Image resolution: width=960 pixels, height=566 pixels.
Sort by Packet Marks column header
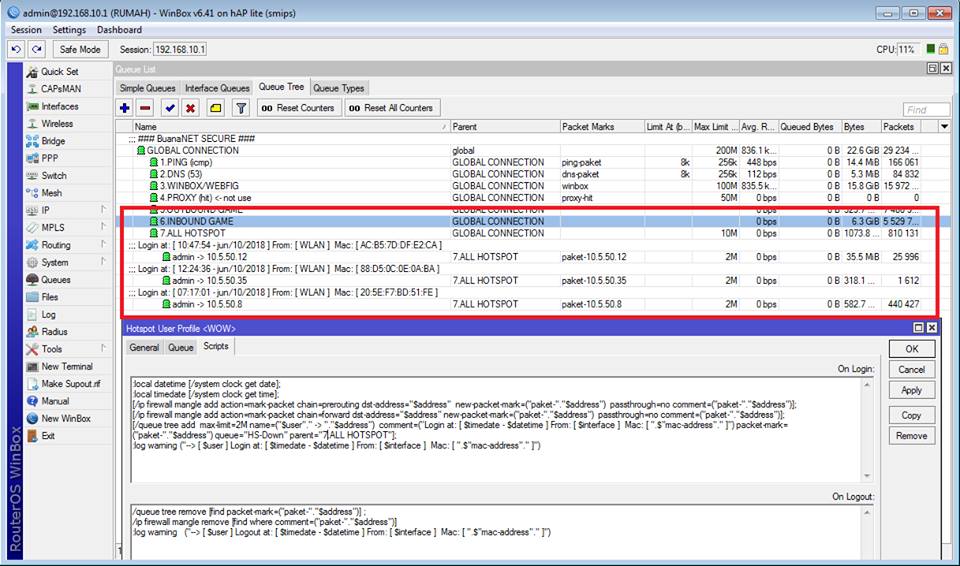(602, 127)
